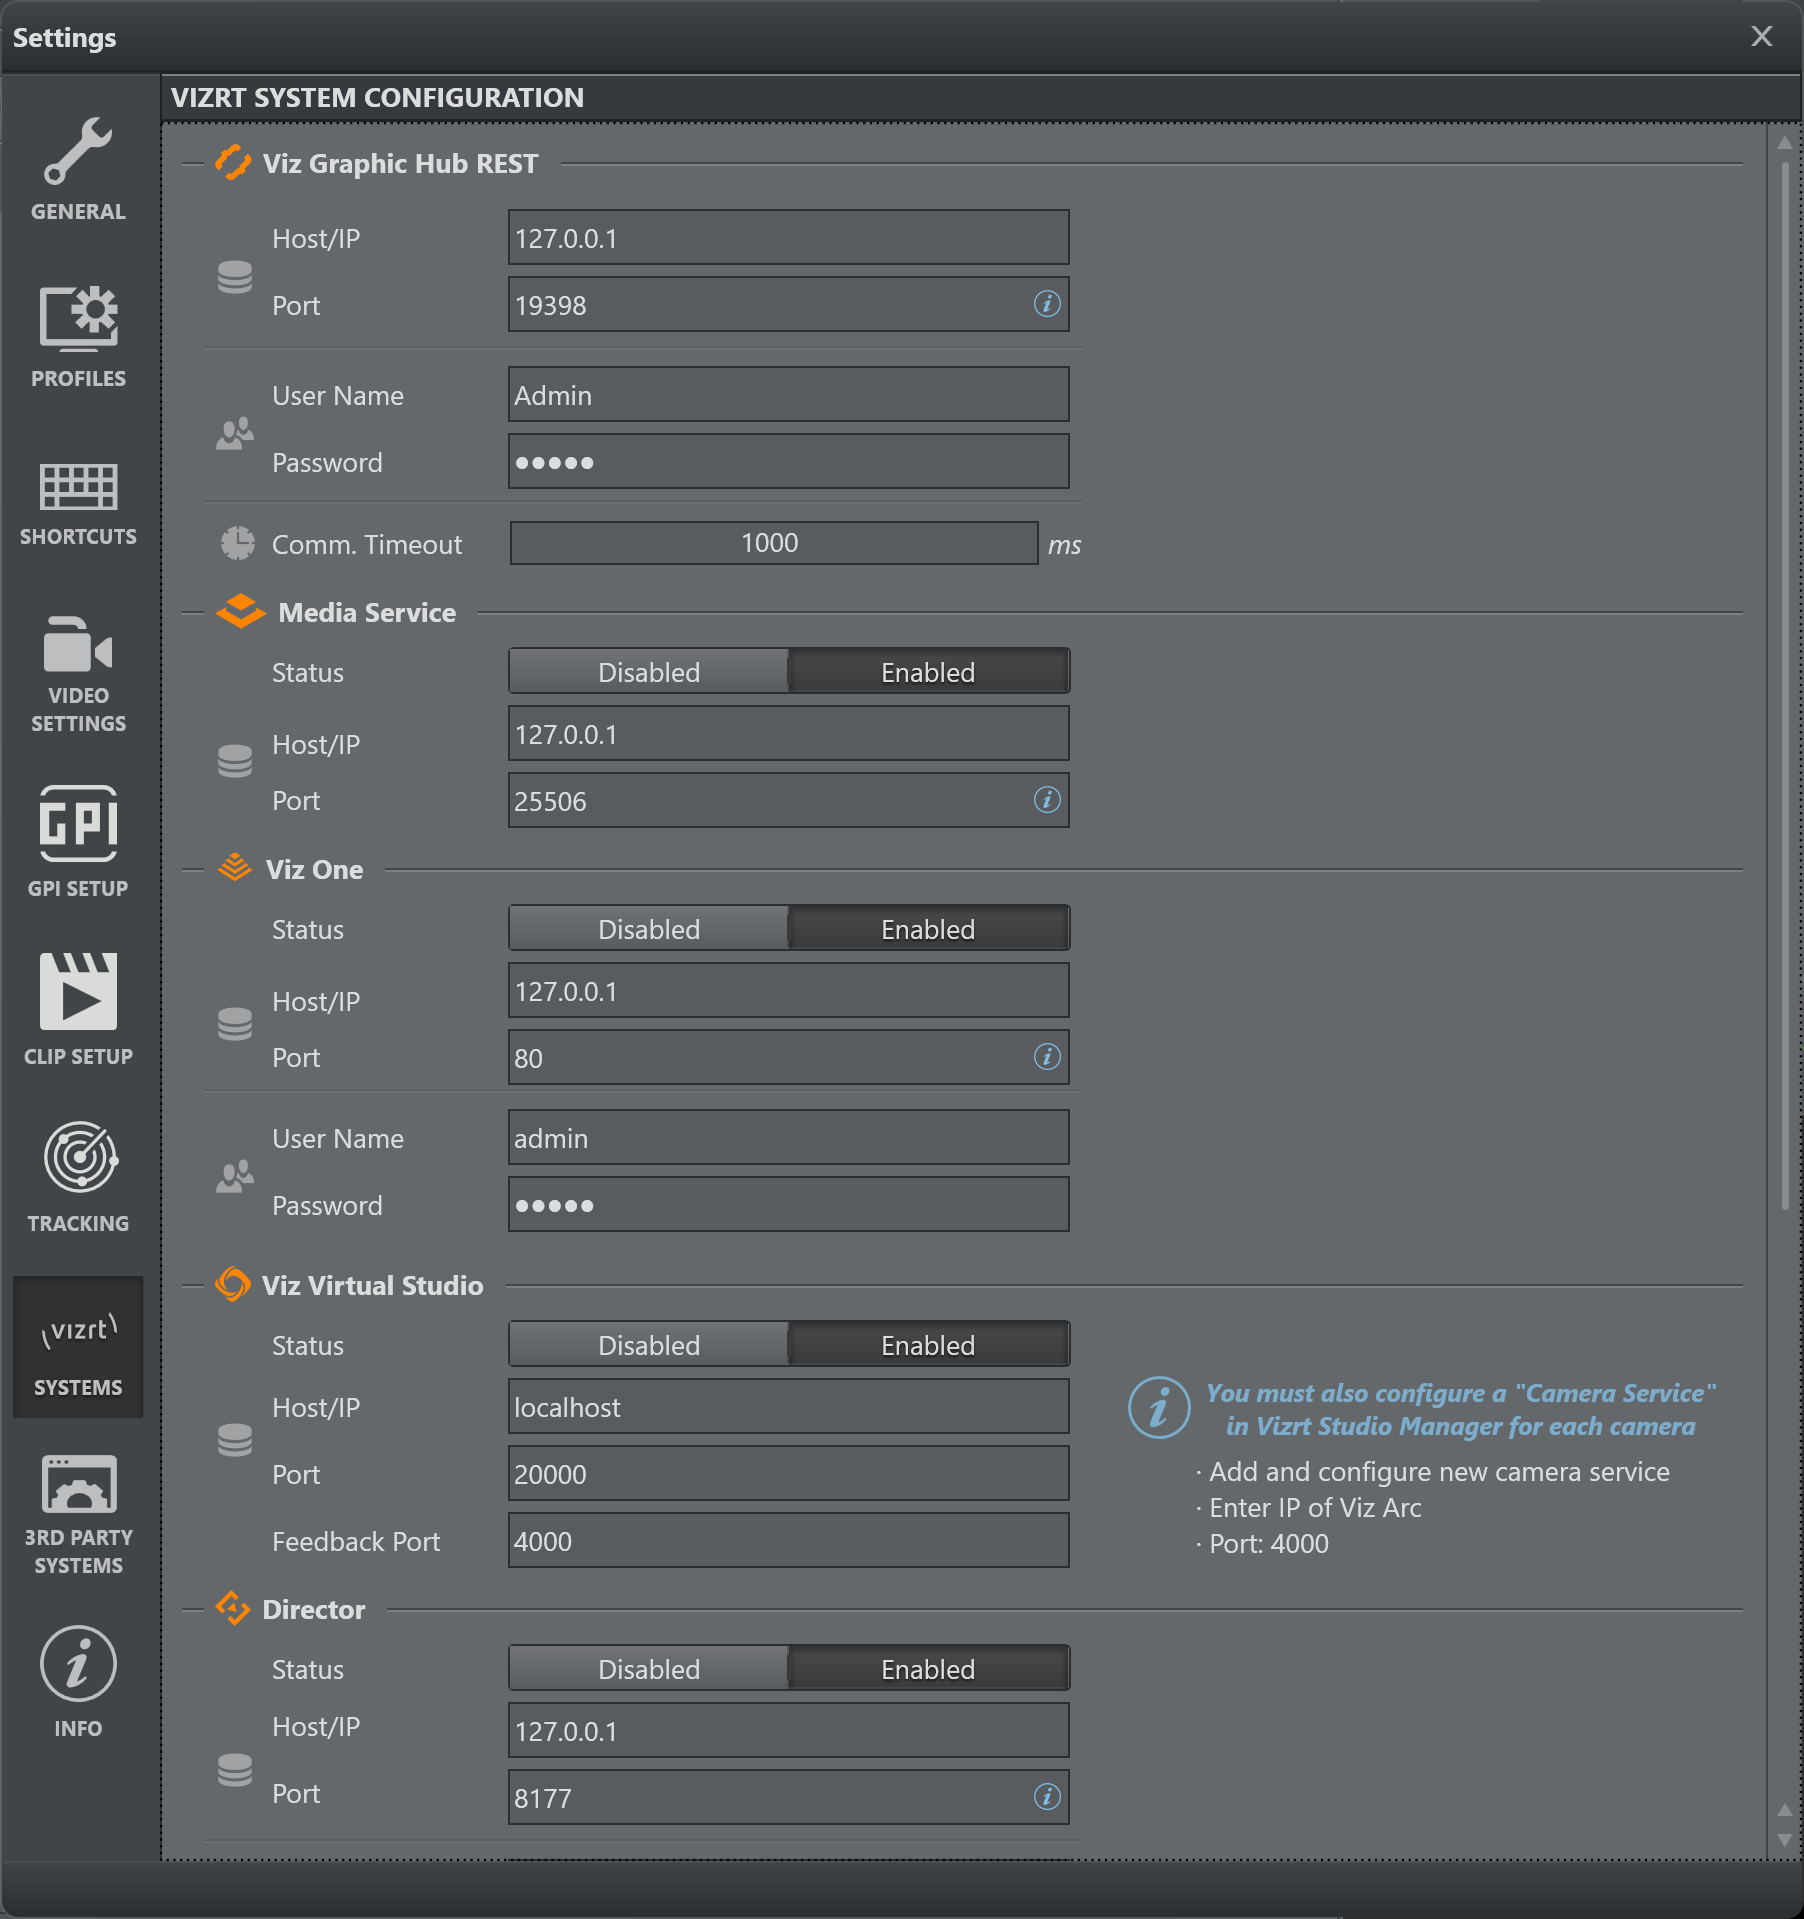Open the Profiles monitor-gear icon

78,318
